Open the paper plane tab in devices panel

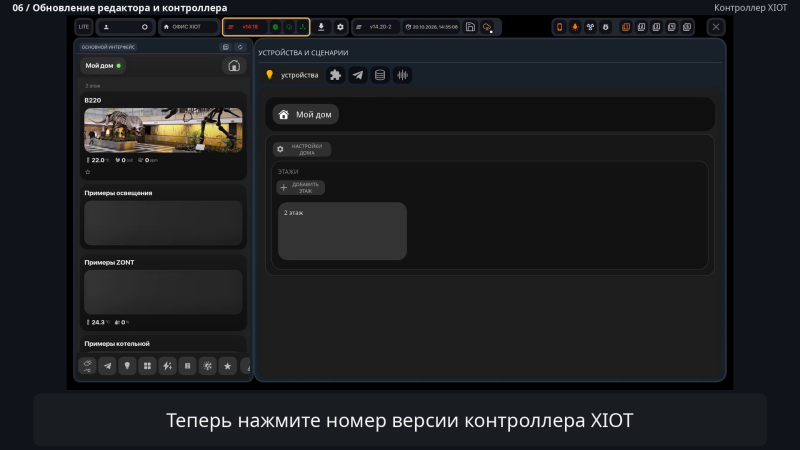(358, 75)
